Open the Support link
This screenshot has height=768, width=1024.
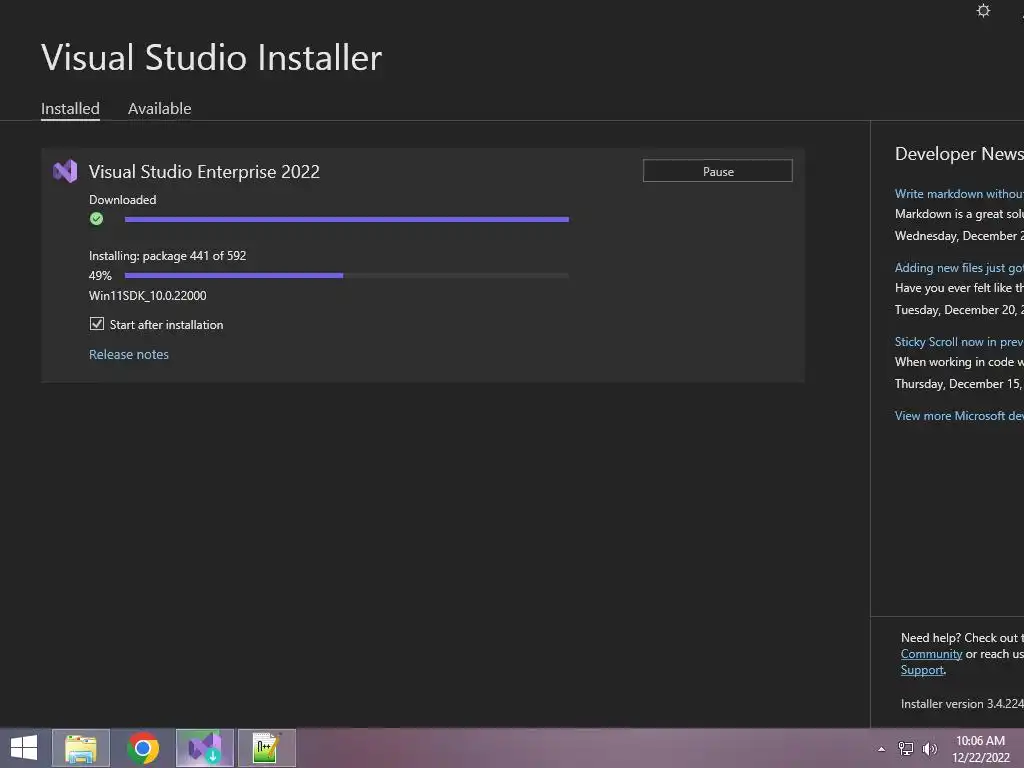pyautogui.click(x=922, y=670)
